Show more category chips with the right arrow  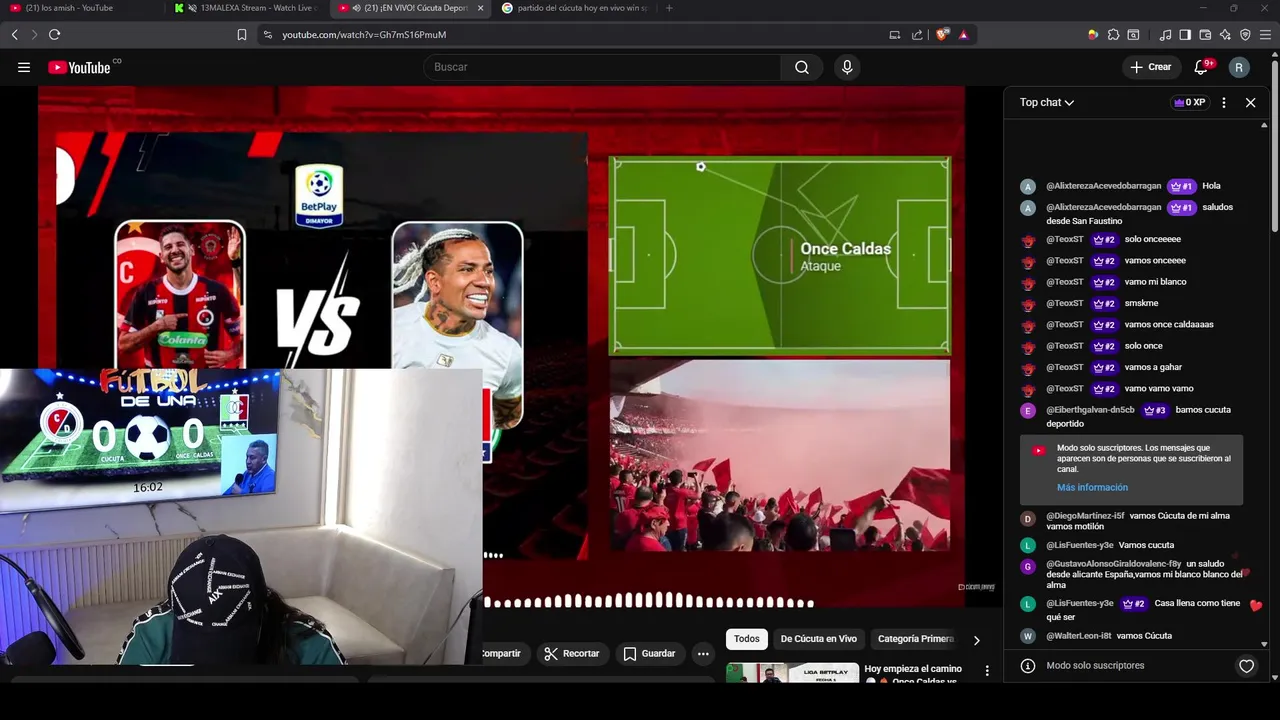tap(976, 640)
